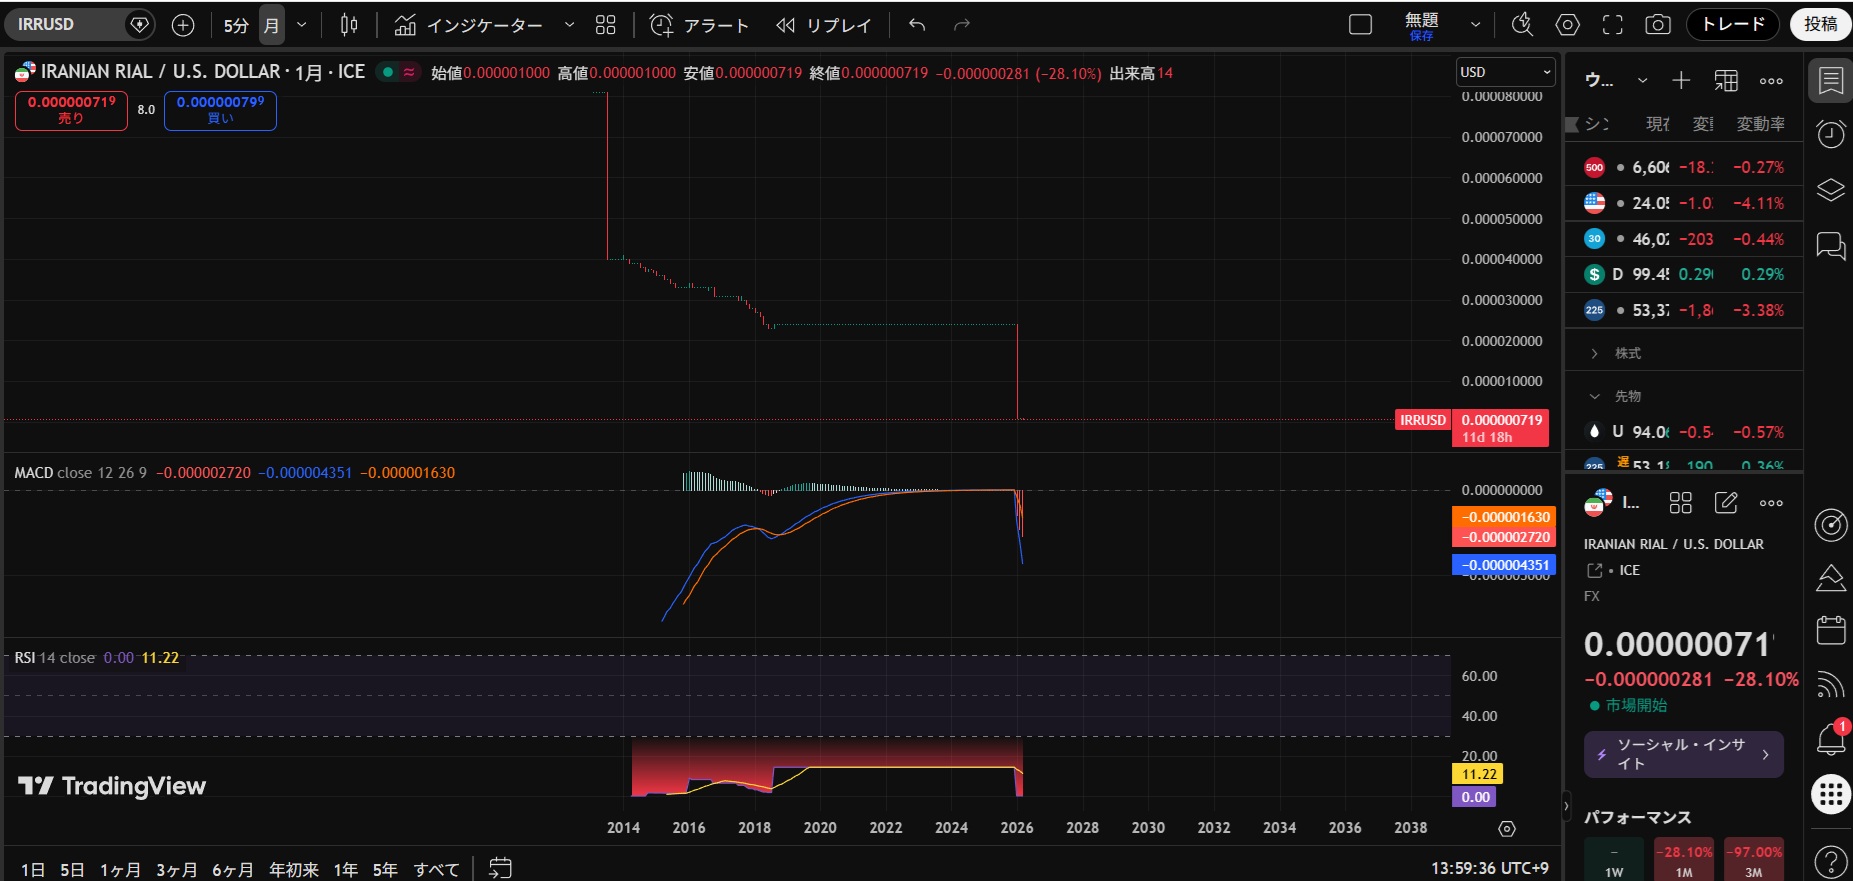Screen dimensions: 1853x881
Task: Select the 1年 time range tab
Action: point(346,869)
